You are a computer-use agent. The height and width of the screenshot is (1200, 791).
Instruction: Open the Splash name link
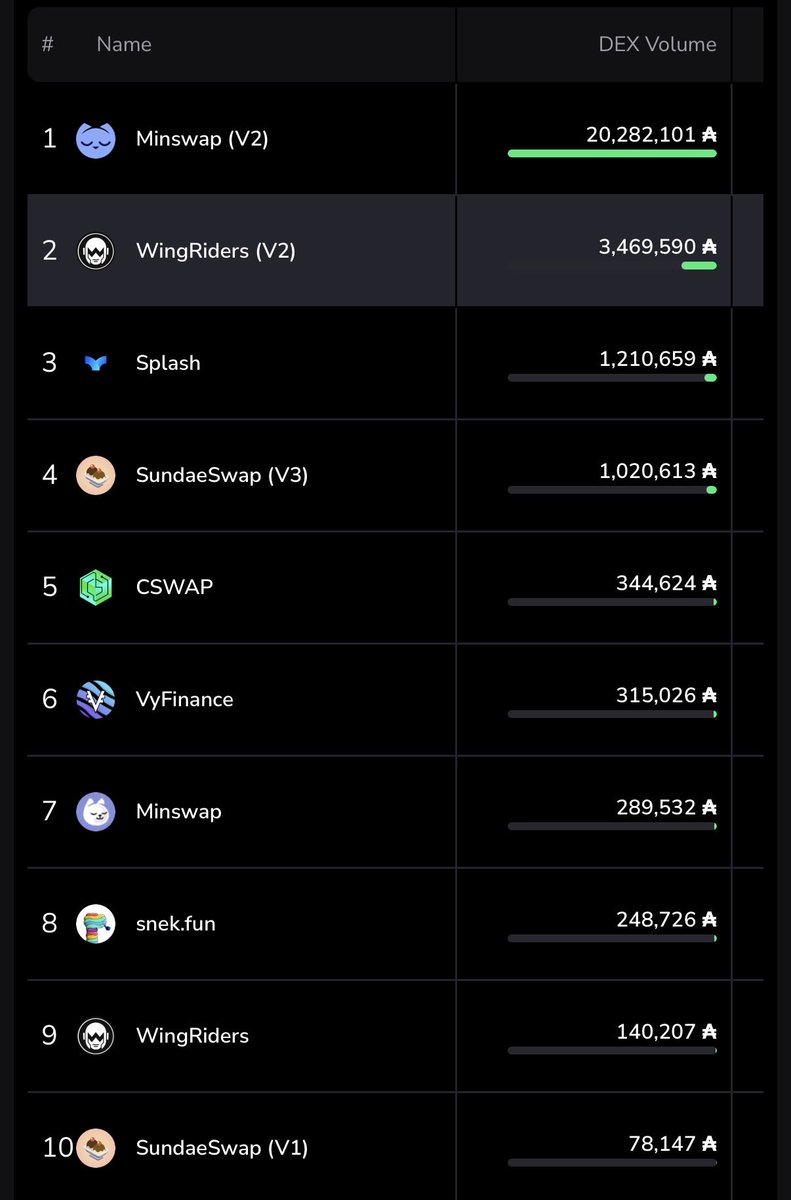[x=168, y=363]
